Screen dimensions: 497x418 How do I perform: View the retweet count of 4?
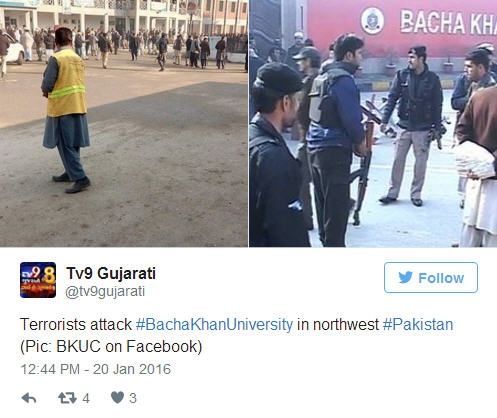pos(86,398)
